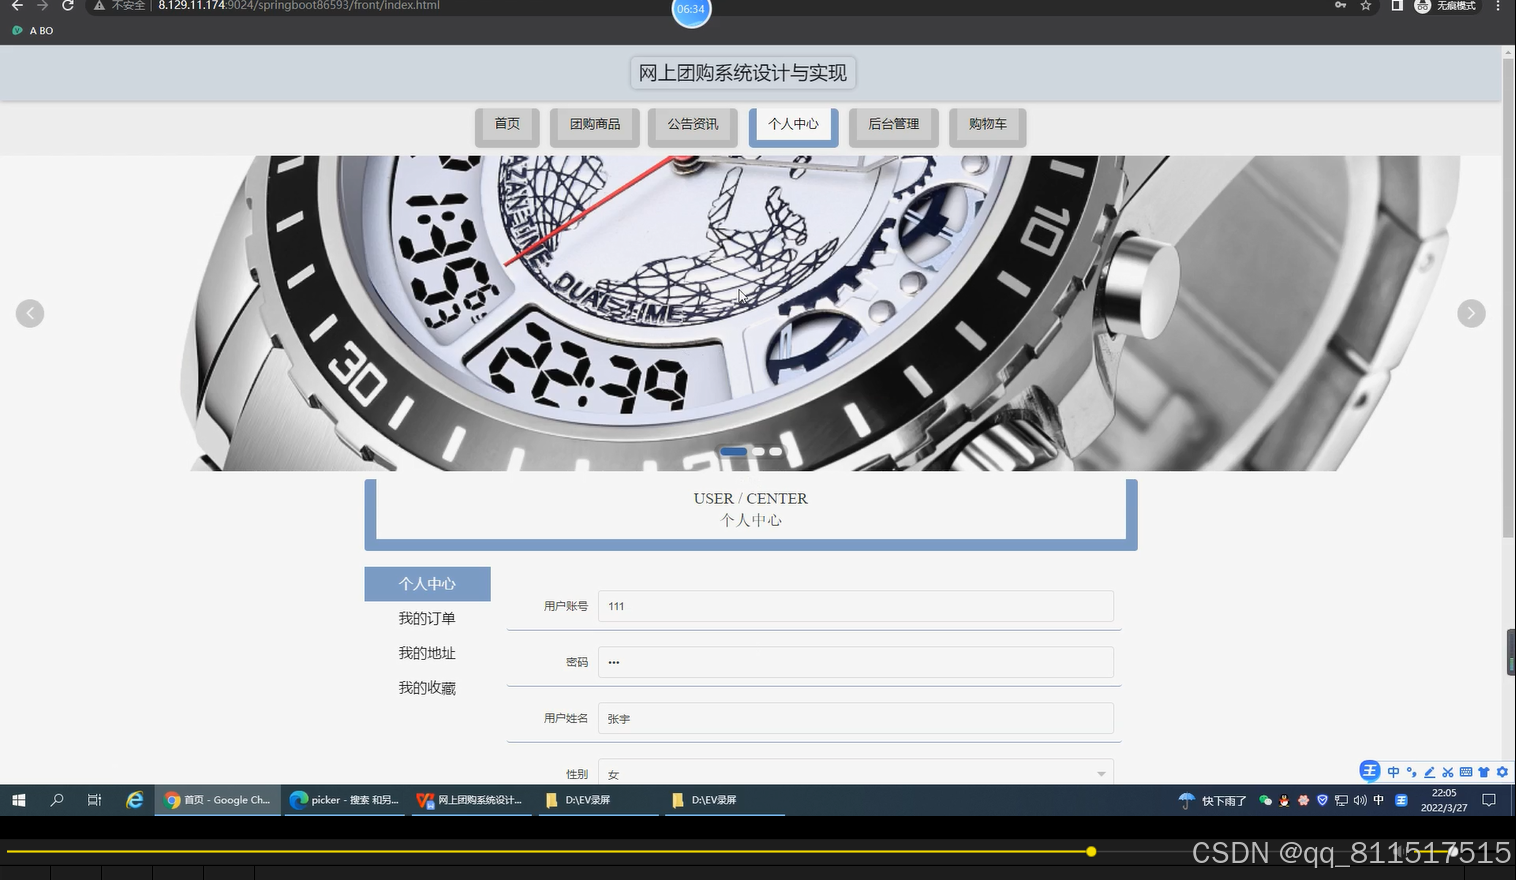Click the video progress bar handle
The width and height of the screenshot is (1516, 880).
[1091, 852]
